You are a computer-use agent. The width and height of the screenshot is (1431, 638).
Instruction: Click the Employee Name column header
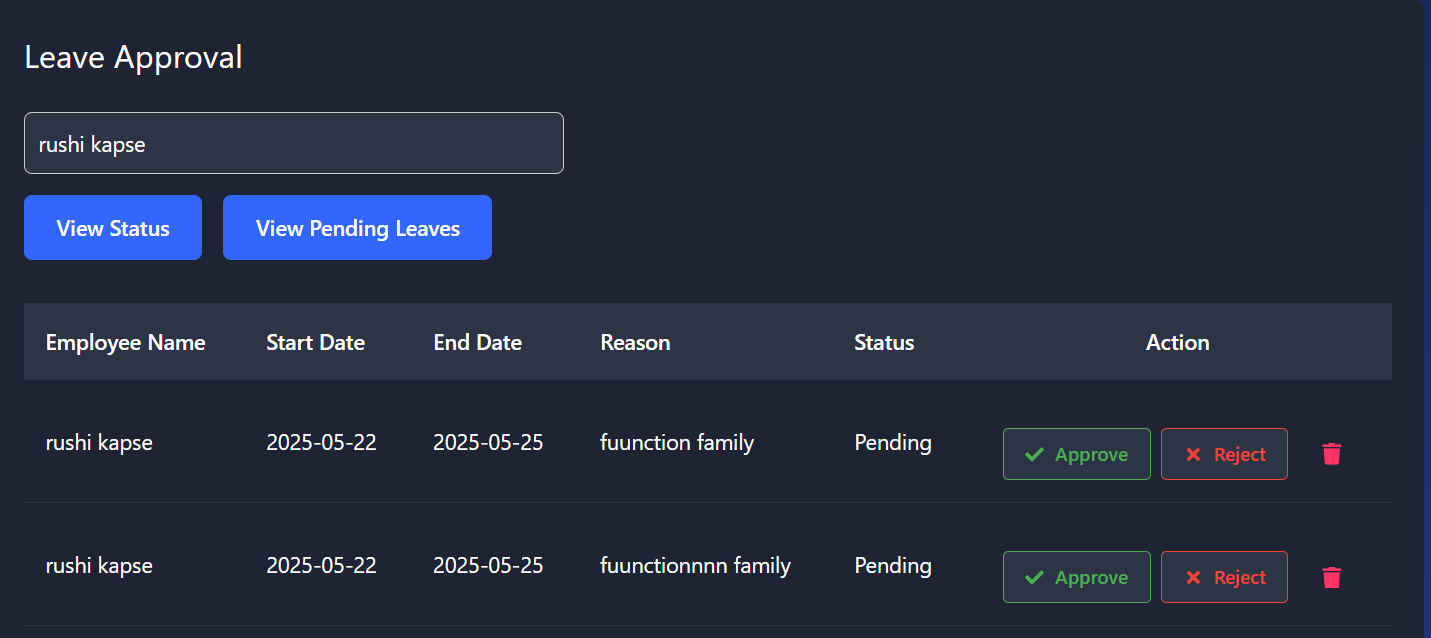[x=125, y=342]
